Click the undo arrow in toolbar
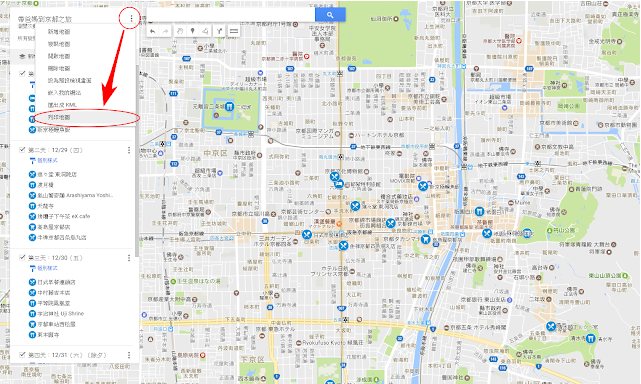The height and width of the screenshot is (384, 641). pos(152,31)
